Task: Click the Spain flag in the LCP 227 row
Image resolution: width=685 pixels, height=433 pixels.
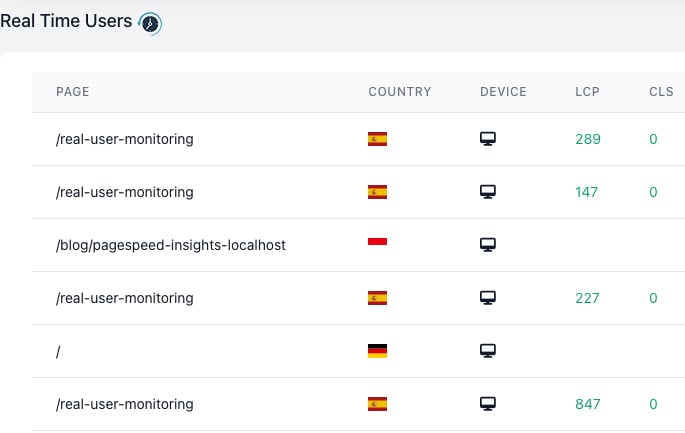Action: pyautogui.click(x=377, y=298)
